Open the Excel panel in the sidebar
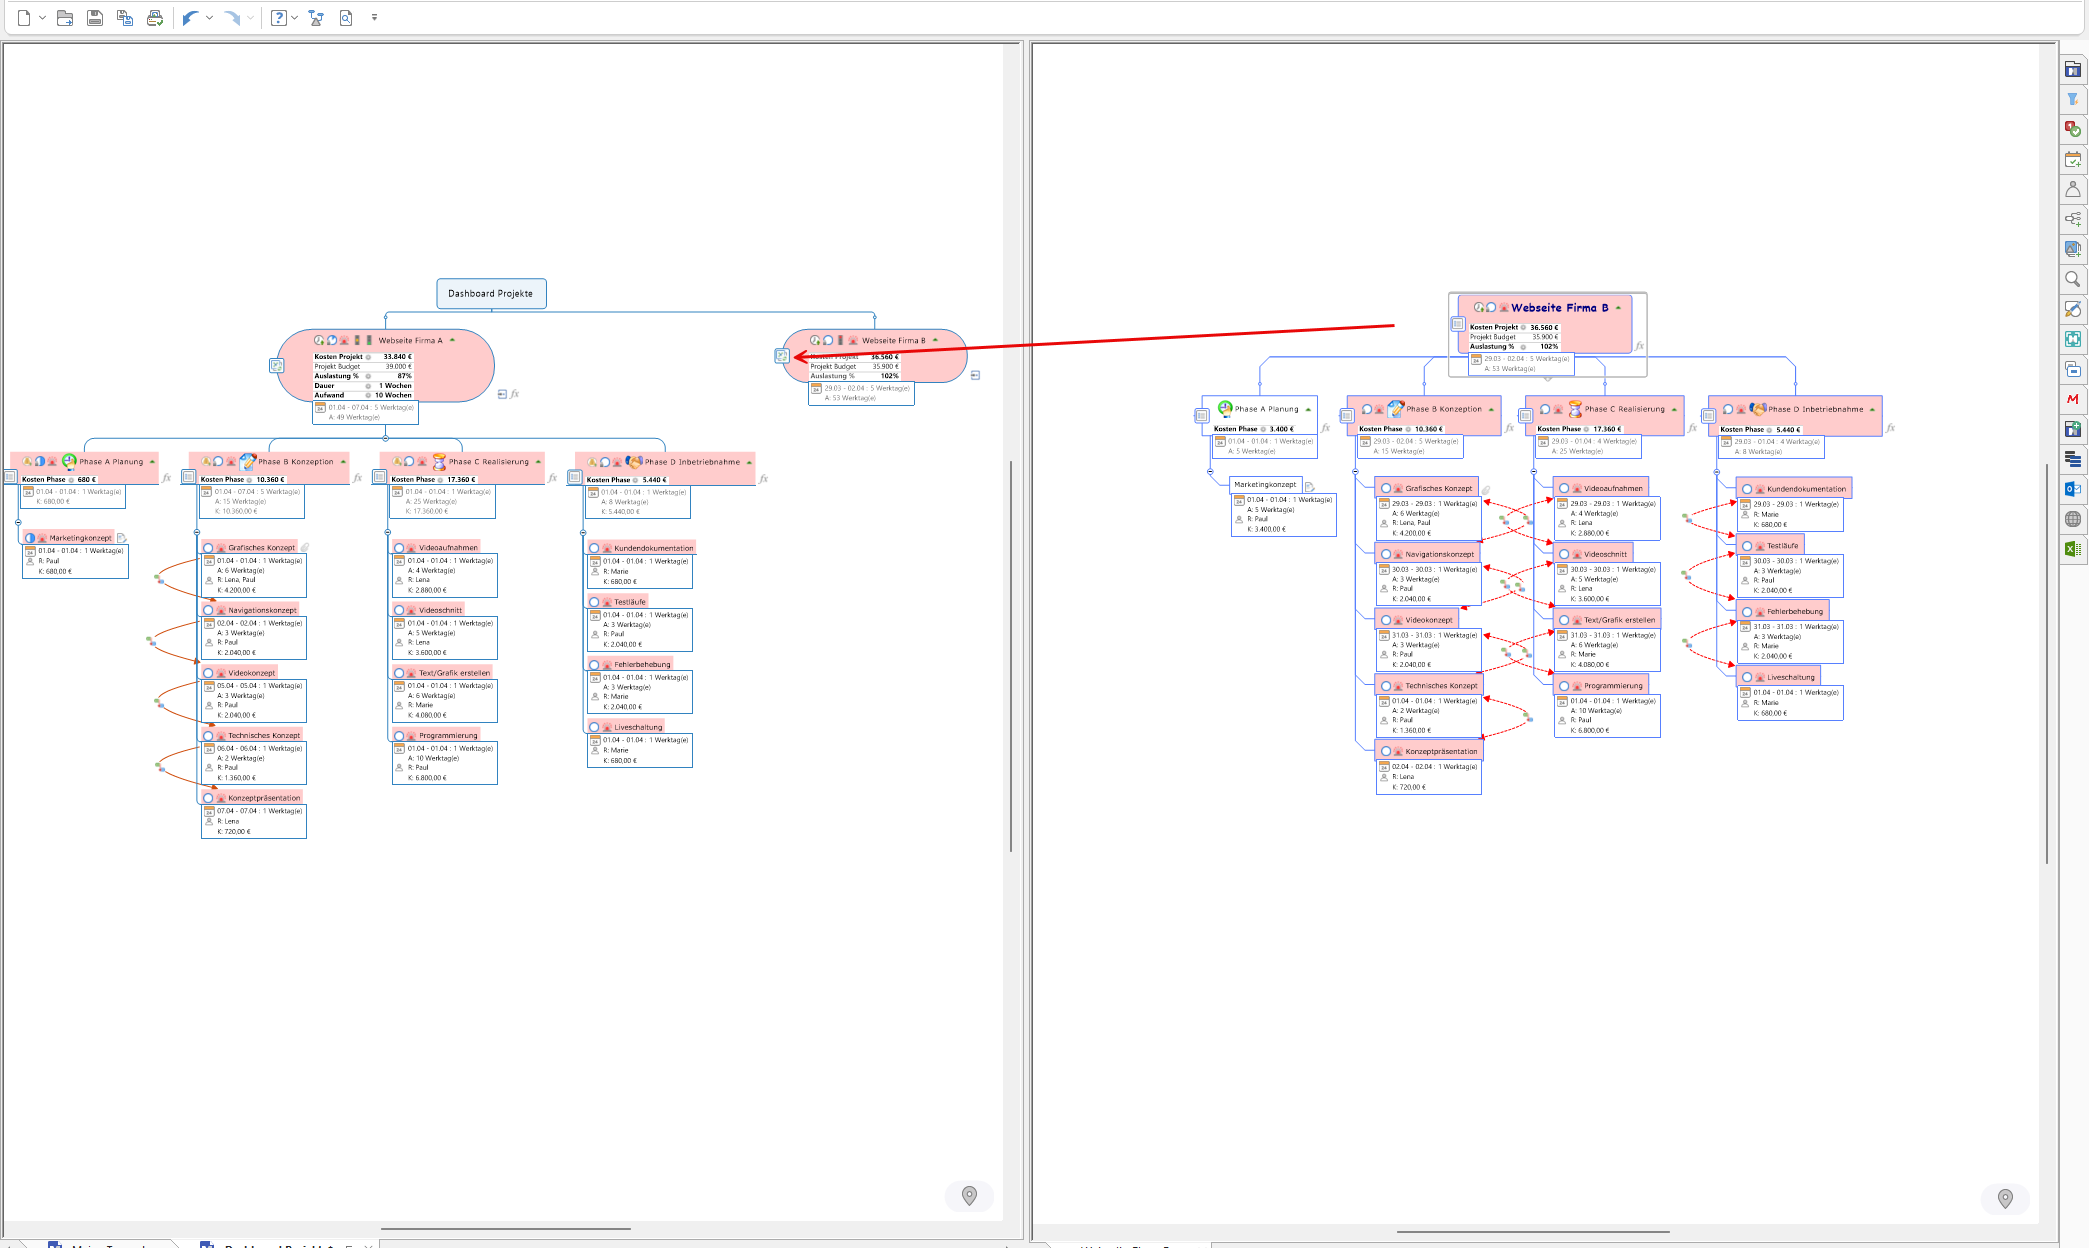The width and height of the screenshot is (2089, 1248). coord(2073,549)
